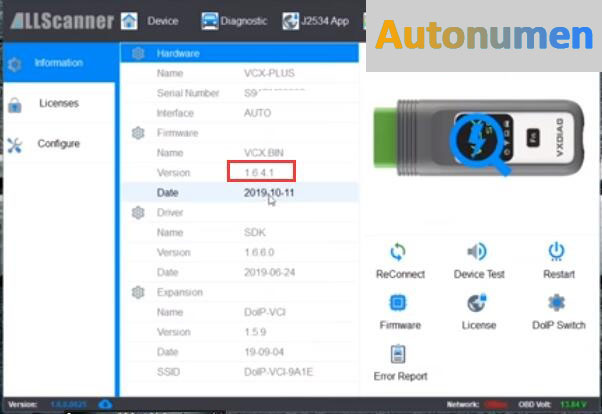Click the Restart power icon

coord(557,252)
